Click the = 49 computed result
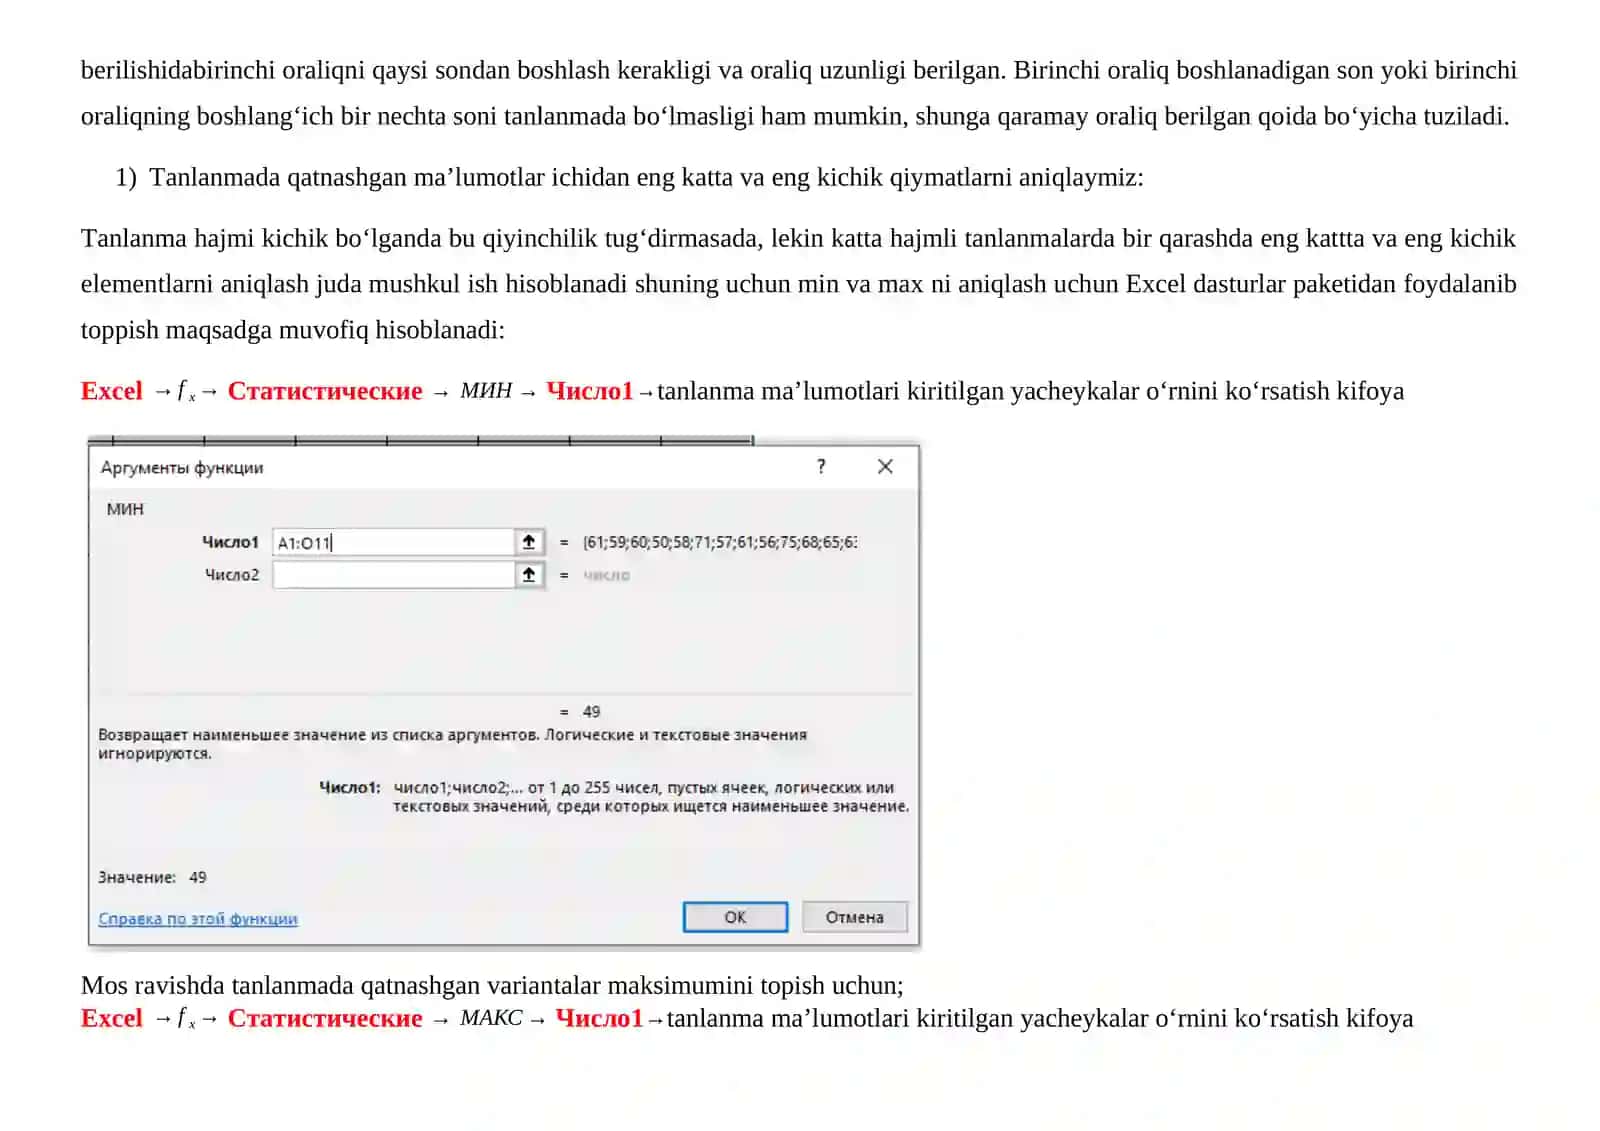The height and width of the screenshot is (1131, 1600). pos(580,711)
